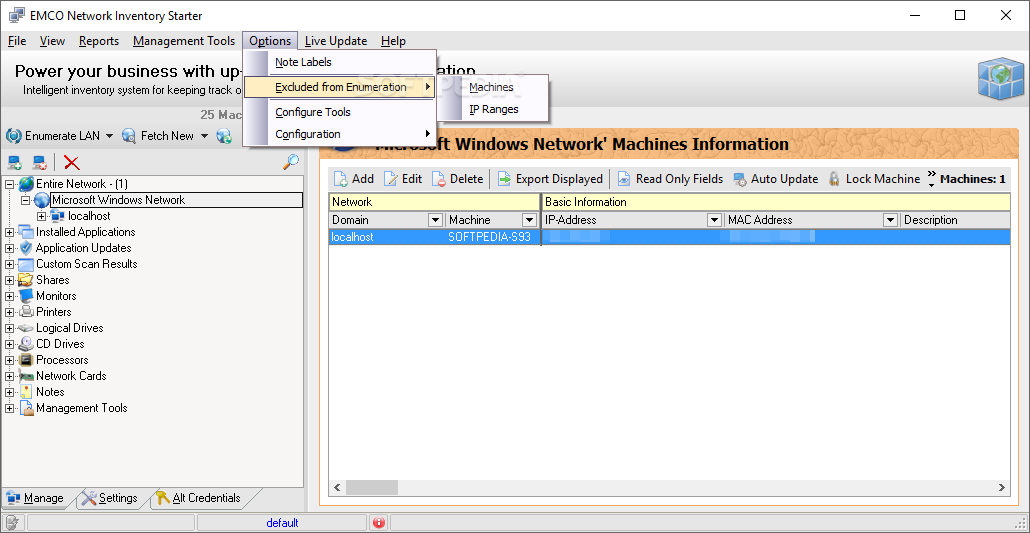Collapse the Microsoft Windows Network node

pos(26,200)
